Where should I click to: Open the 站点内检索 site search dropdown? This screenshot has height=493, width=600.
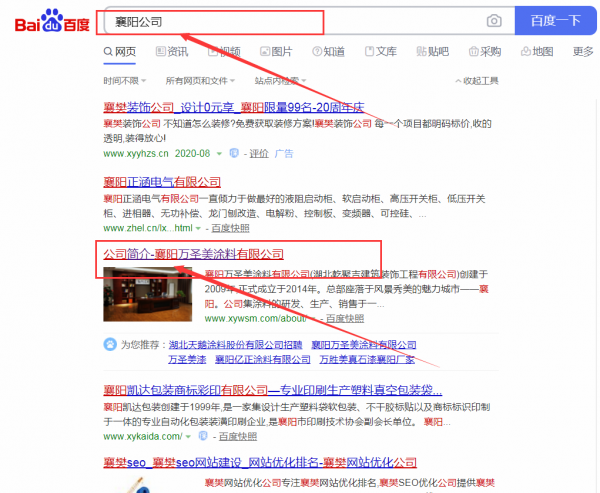281,80
